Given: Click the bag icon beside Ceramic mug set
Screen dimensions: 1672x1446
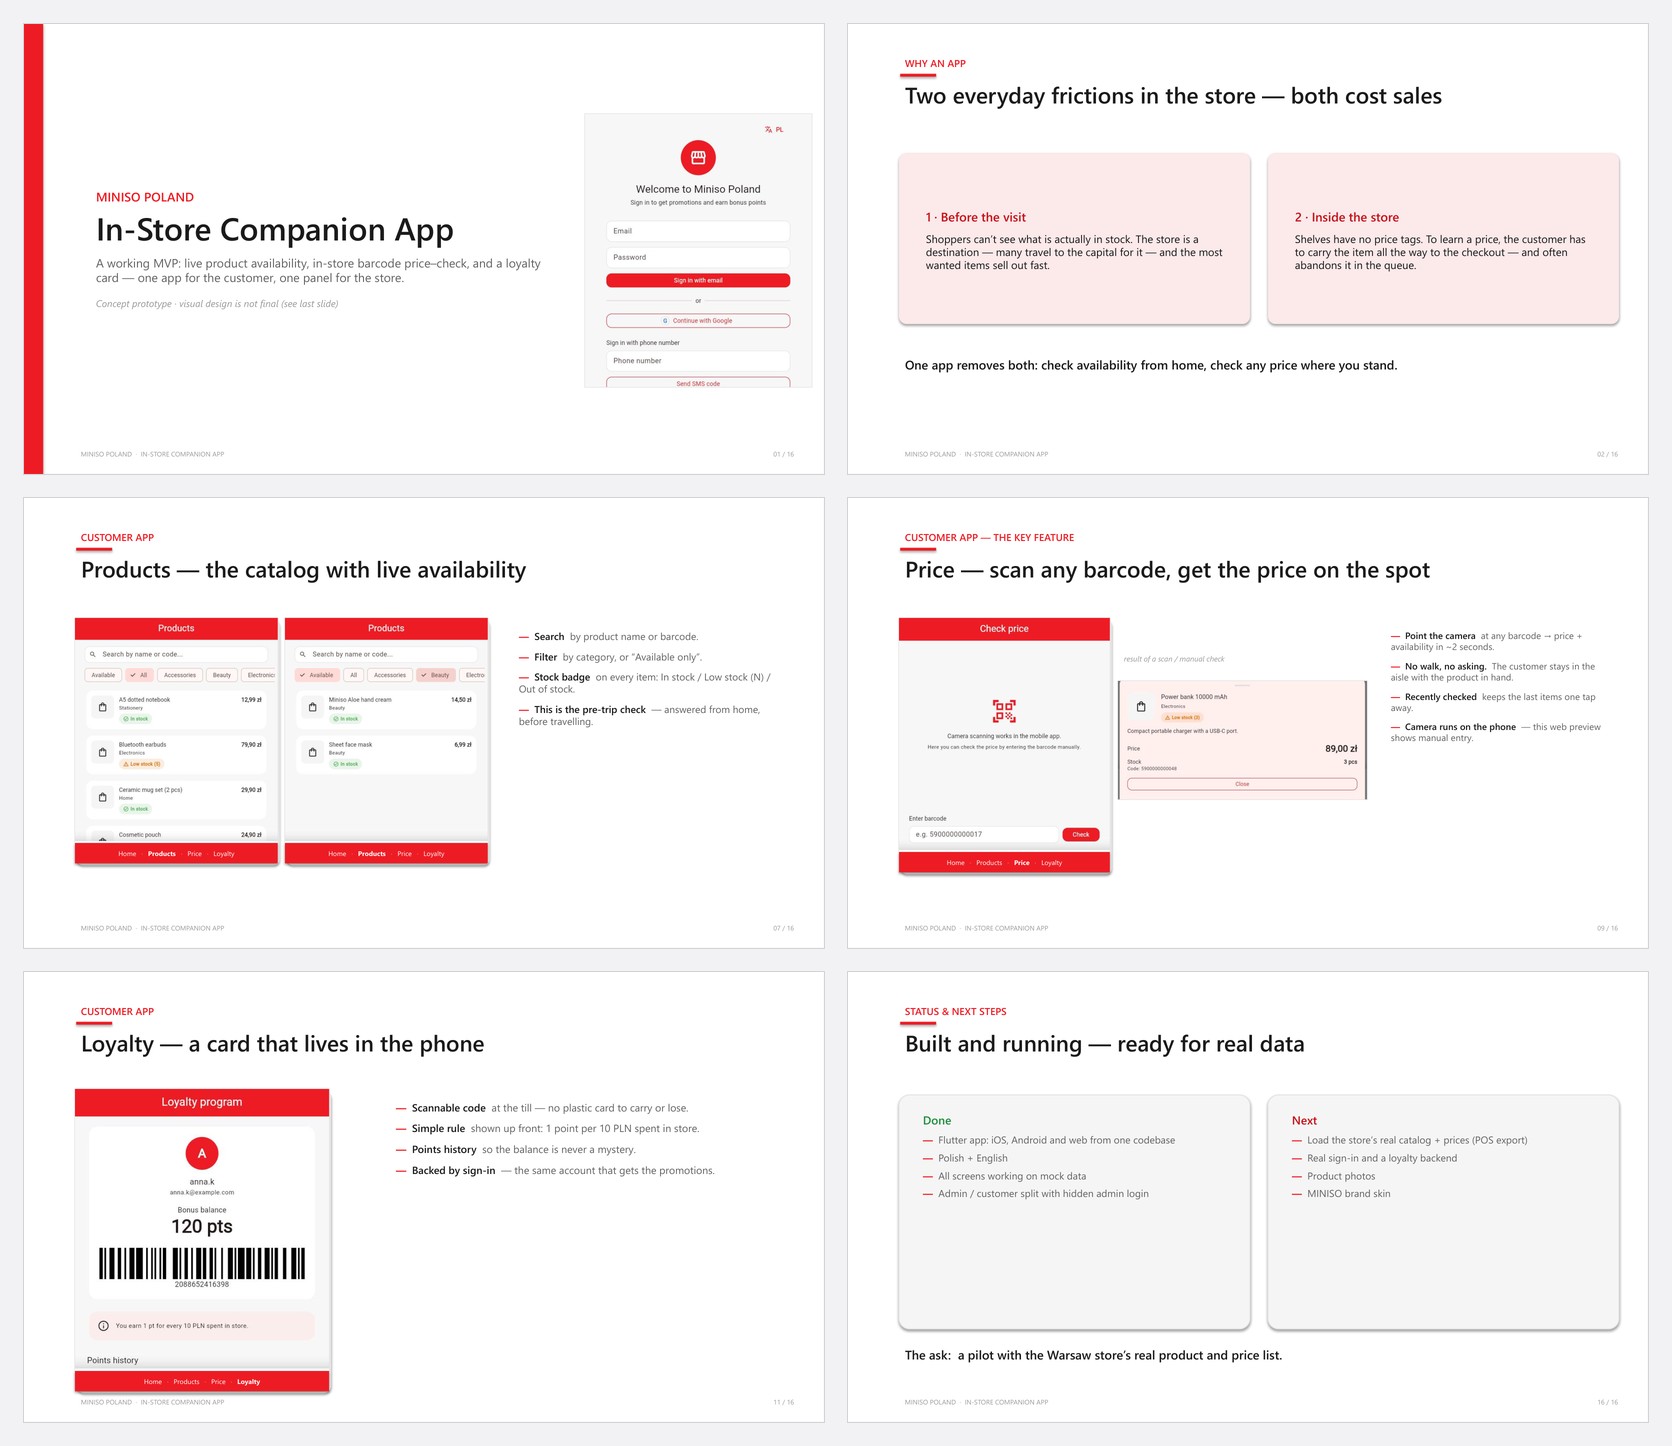Looking at the screenshot, I should tap(102, 797).
